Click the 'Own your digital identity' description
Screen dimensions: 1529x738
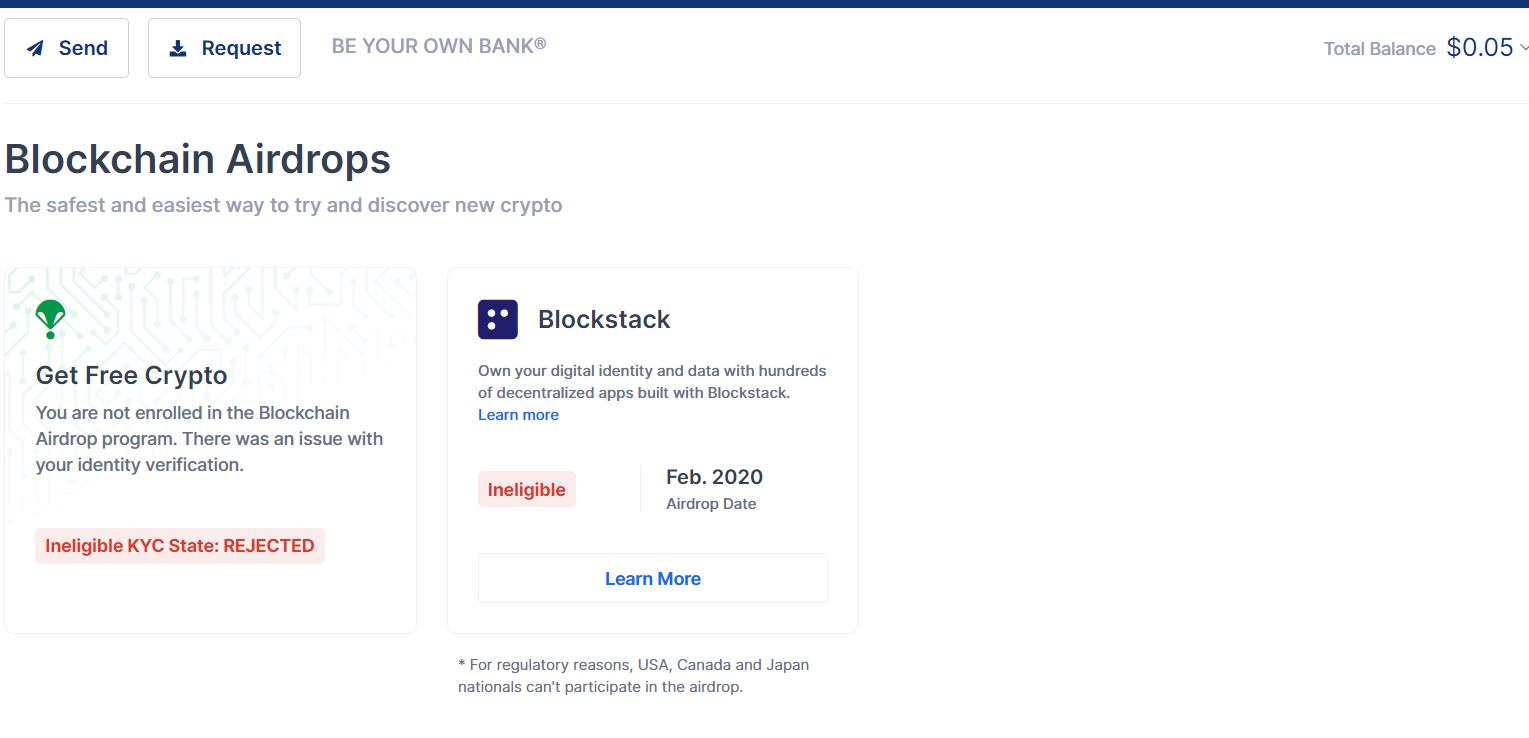click(x=652, y=382)
